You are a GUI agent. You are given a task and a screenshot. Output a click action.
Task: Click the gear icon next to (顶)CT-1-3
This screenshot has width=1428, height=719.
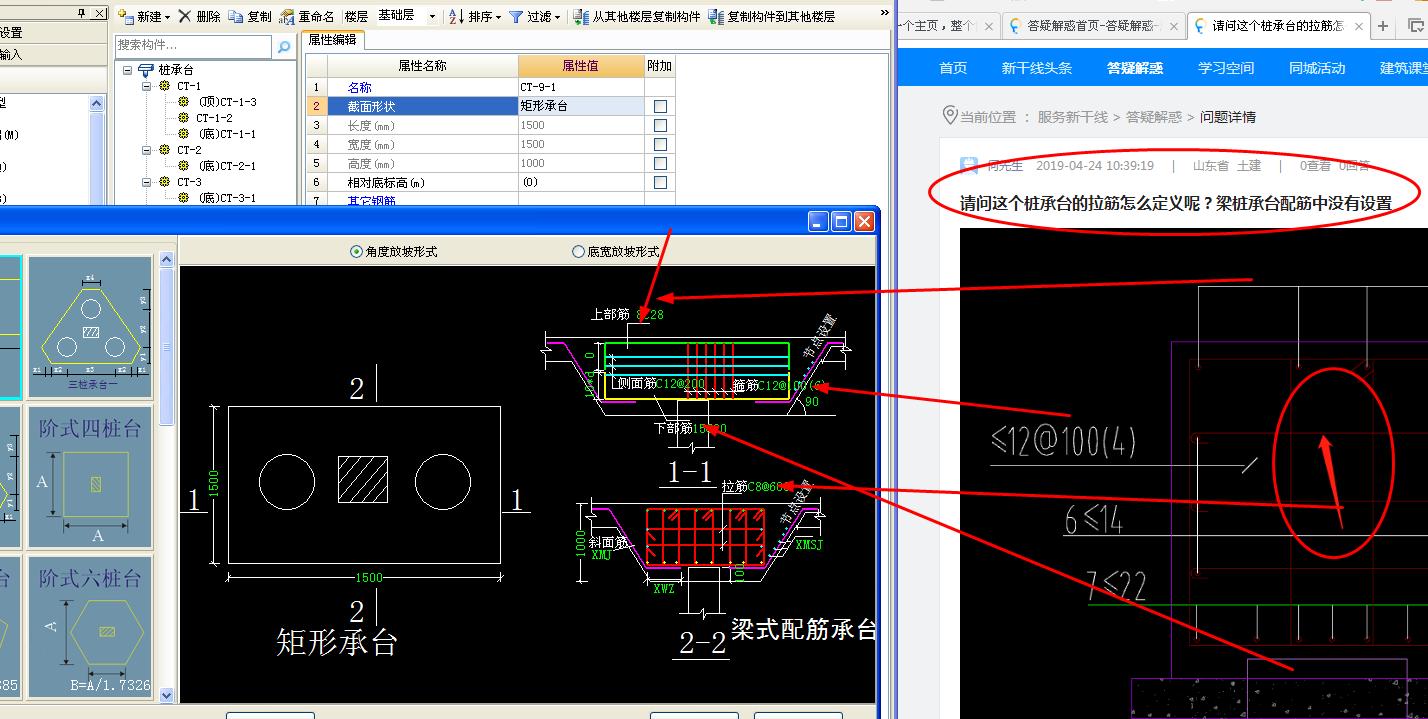183,102
